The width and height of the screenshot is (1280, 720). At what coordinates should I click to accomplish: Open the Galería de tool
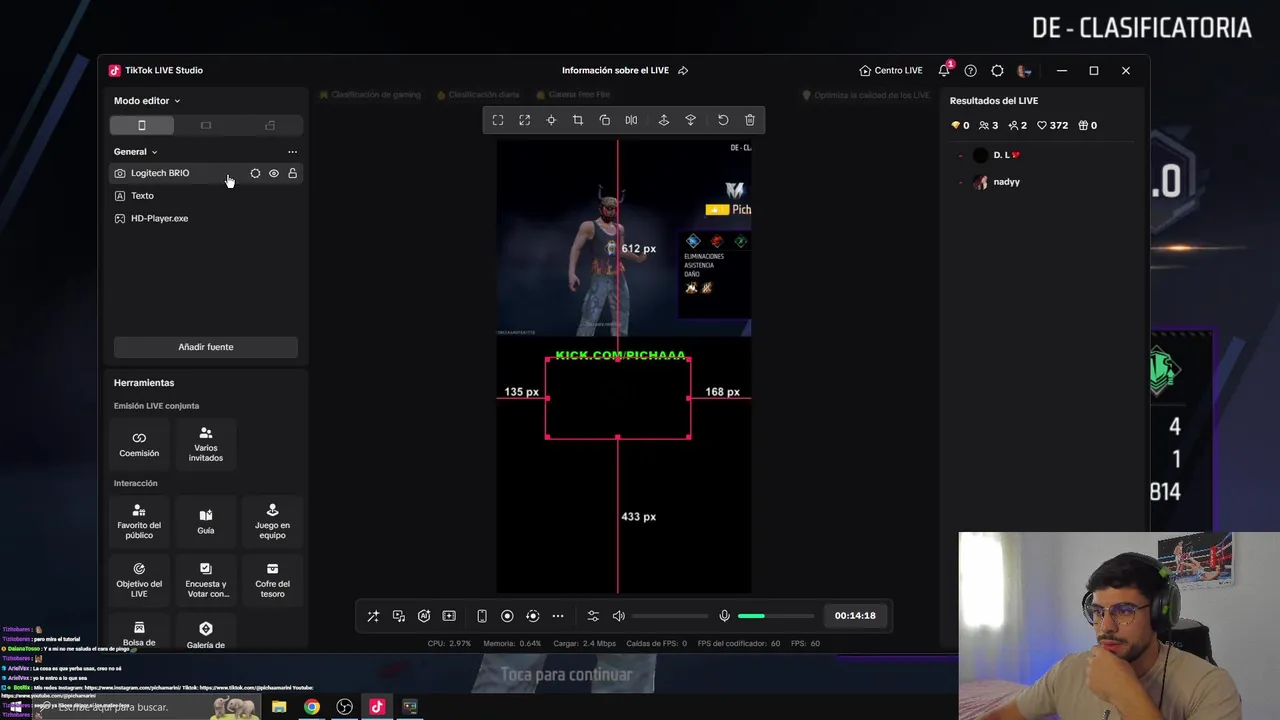click(x=206, y=635)
